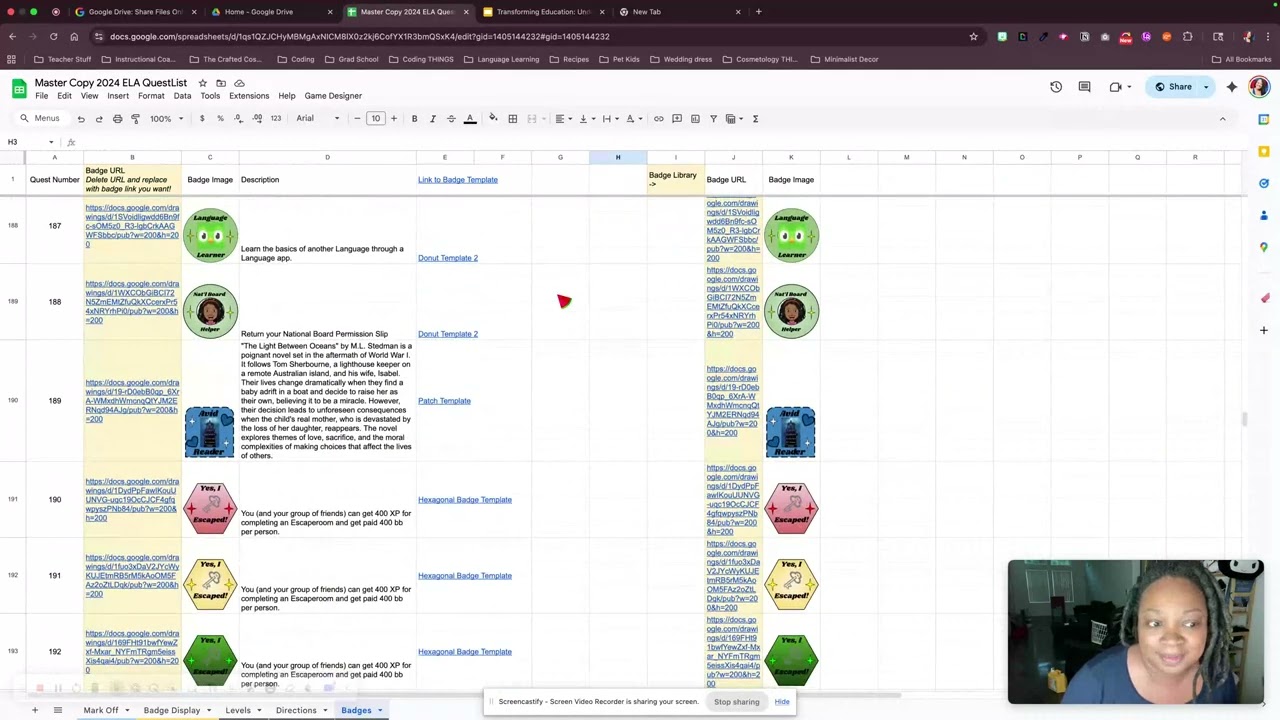This screenshot has width=1280, height=720.
Task: View cloud document status icon
Action: (239, 83)
